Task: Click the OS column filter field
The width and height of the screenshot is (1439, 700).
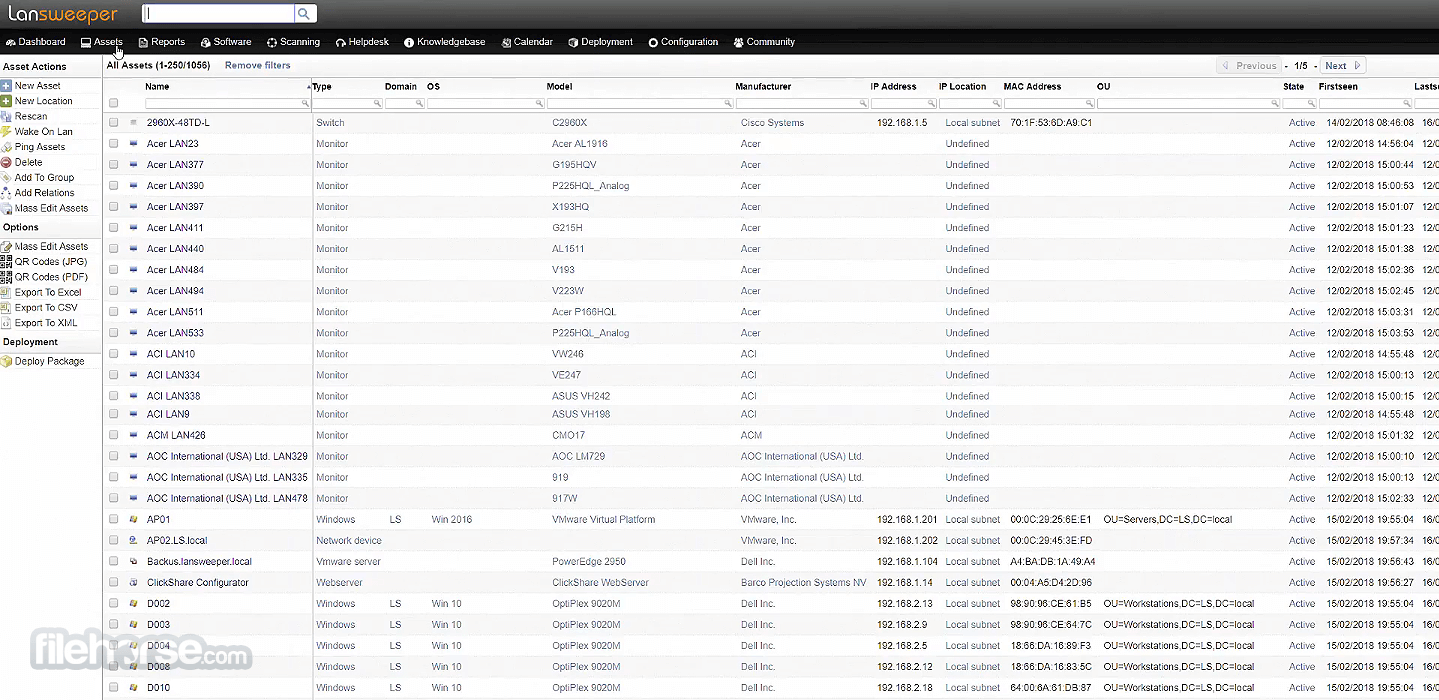Action: (x=485, y=103)
